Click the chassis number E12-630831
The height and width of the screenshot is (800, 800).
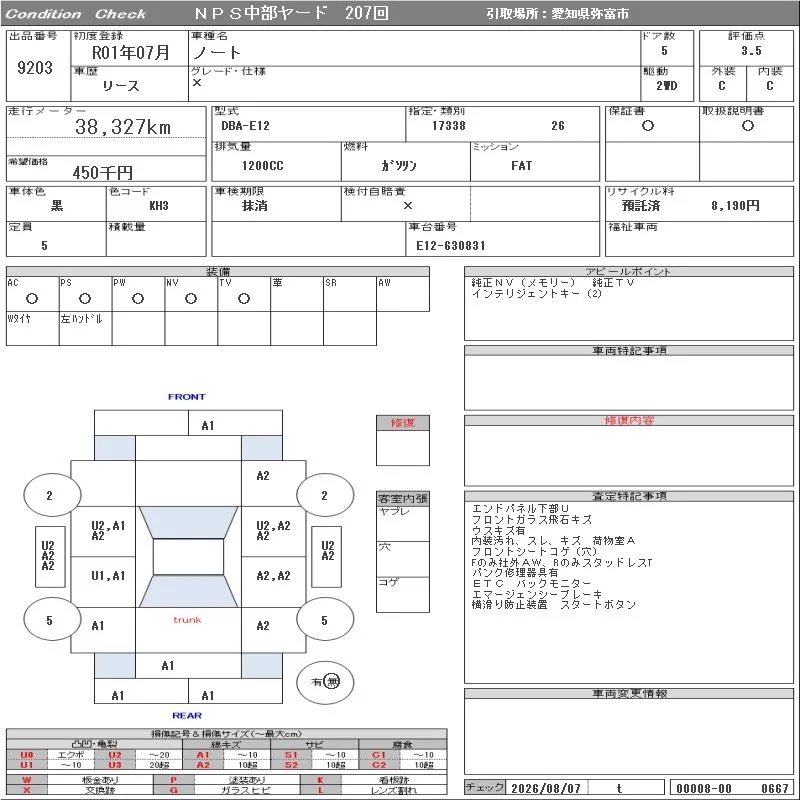(451, 246)
